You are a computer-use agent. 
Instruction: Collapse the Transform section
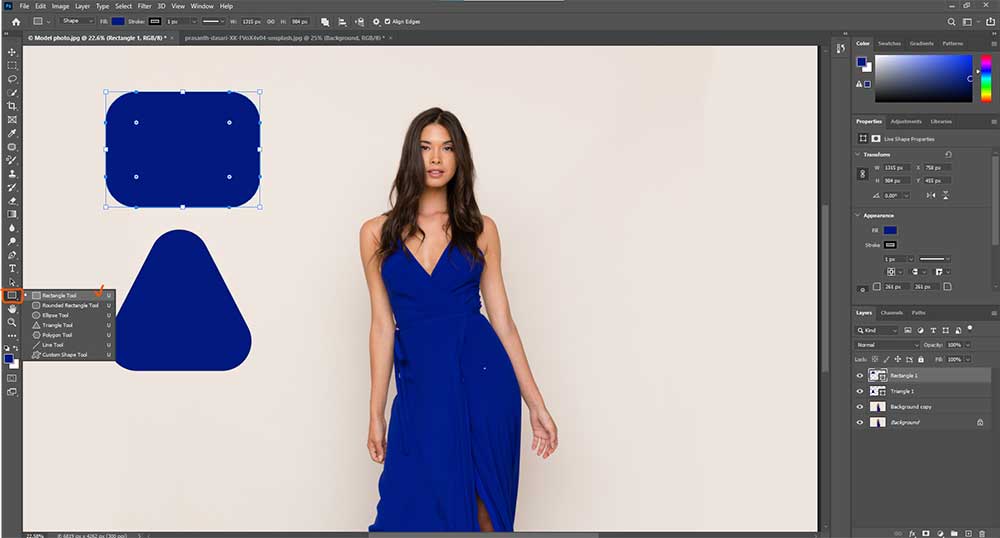[857, 154]
